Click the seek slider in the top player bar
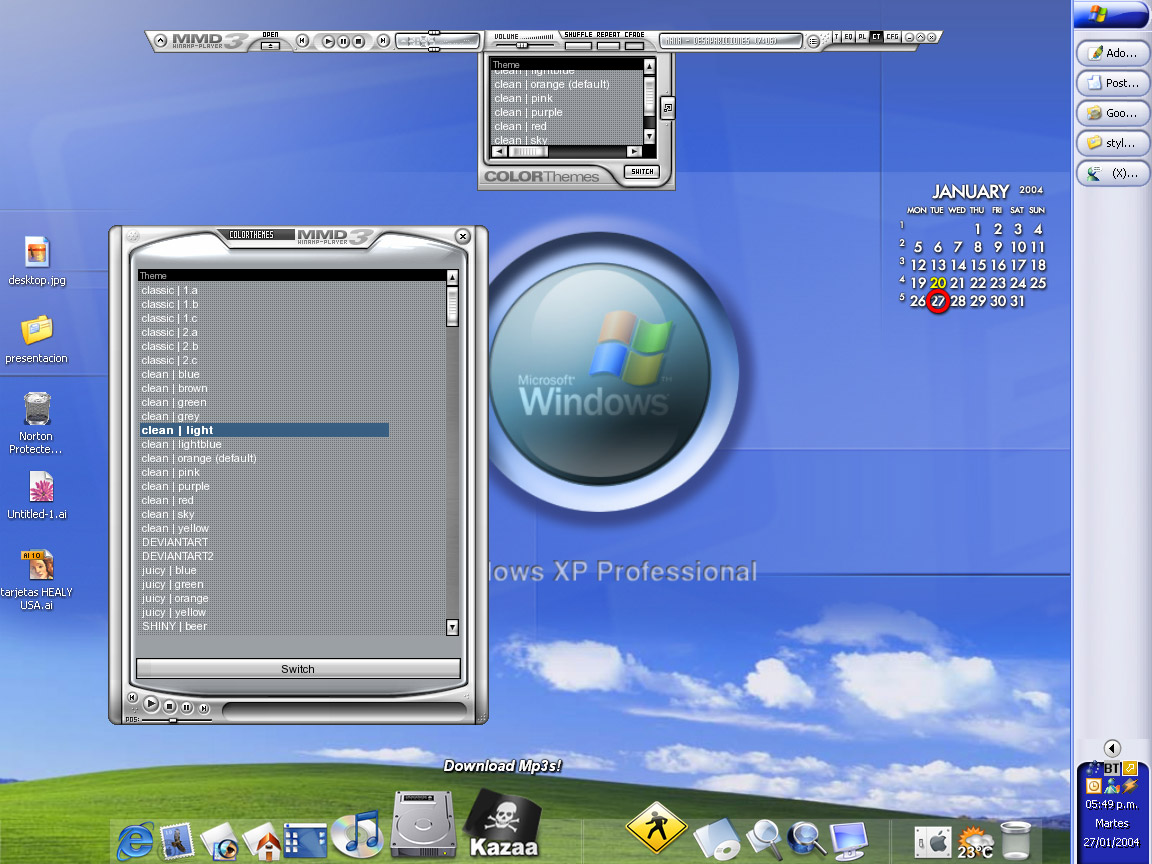Viewport: 1152px width, 864px height. pyautogui.click(x=434, y=41)
